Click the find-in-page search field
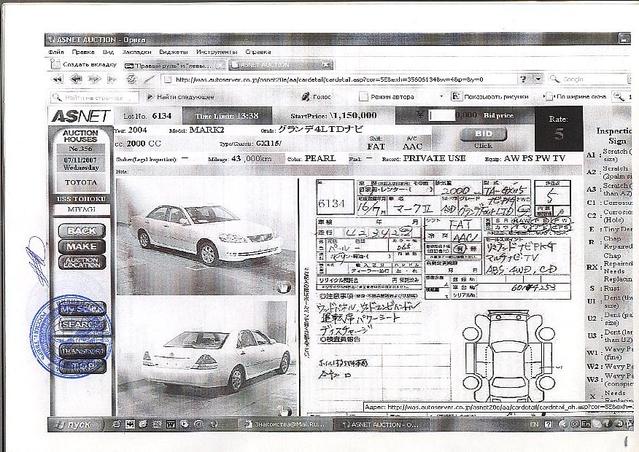This screenshot has height=452, width=639. [x=95, y=97]
